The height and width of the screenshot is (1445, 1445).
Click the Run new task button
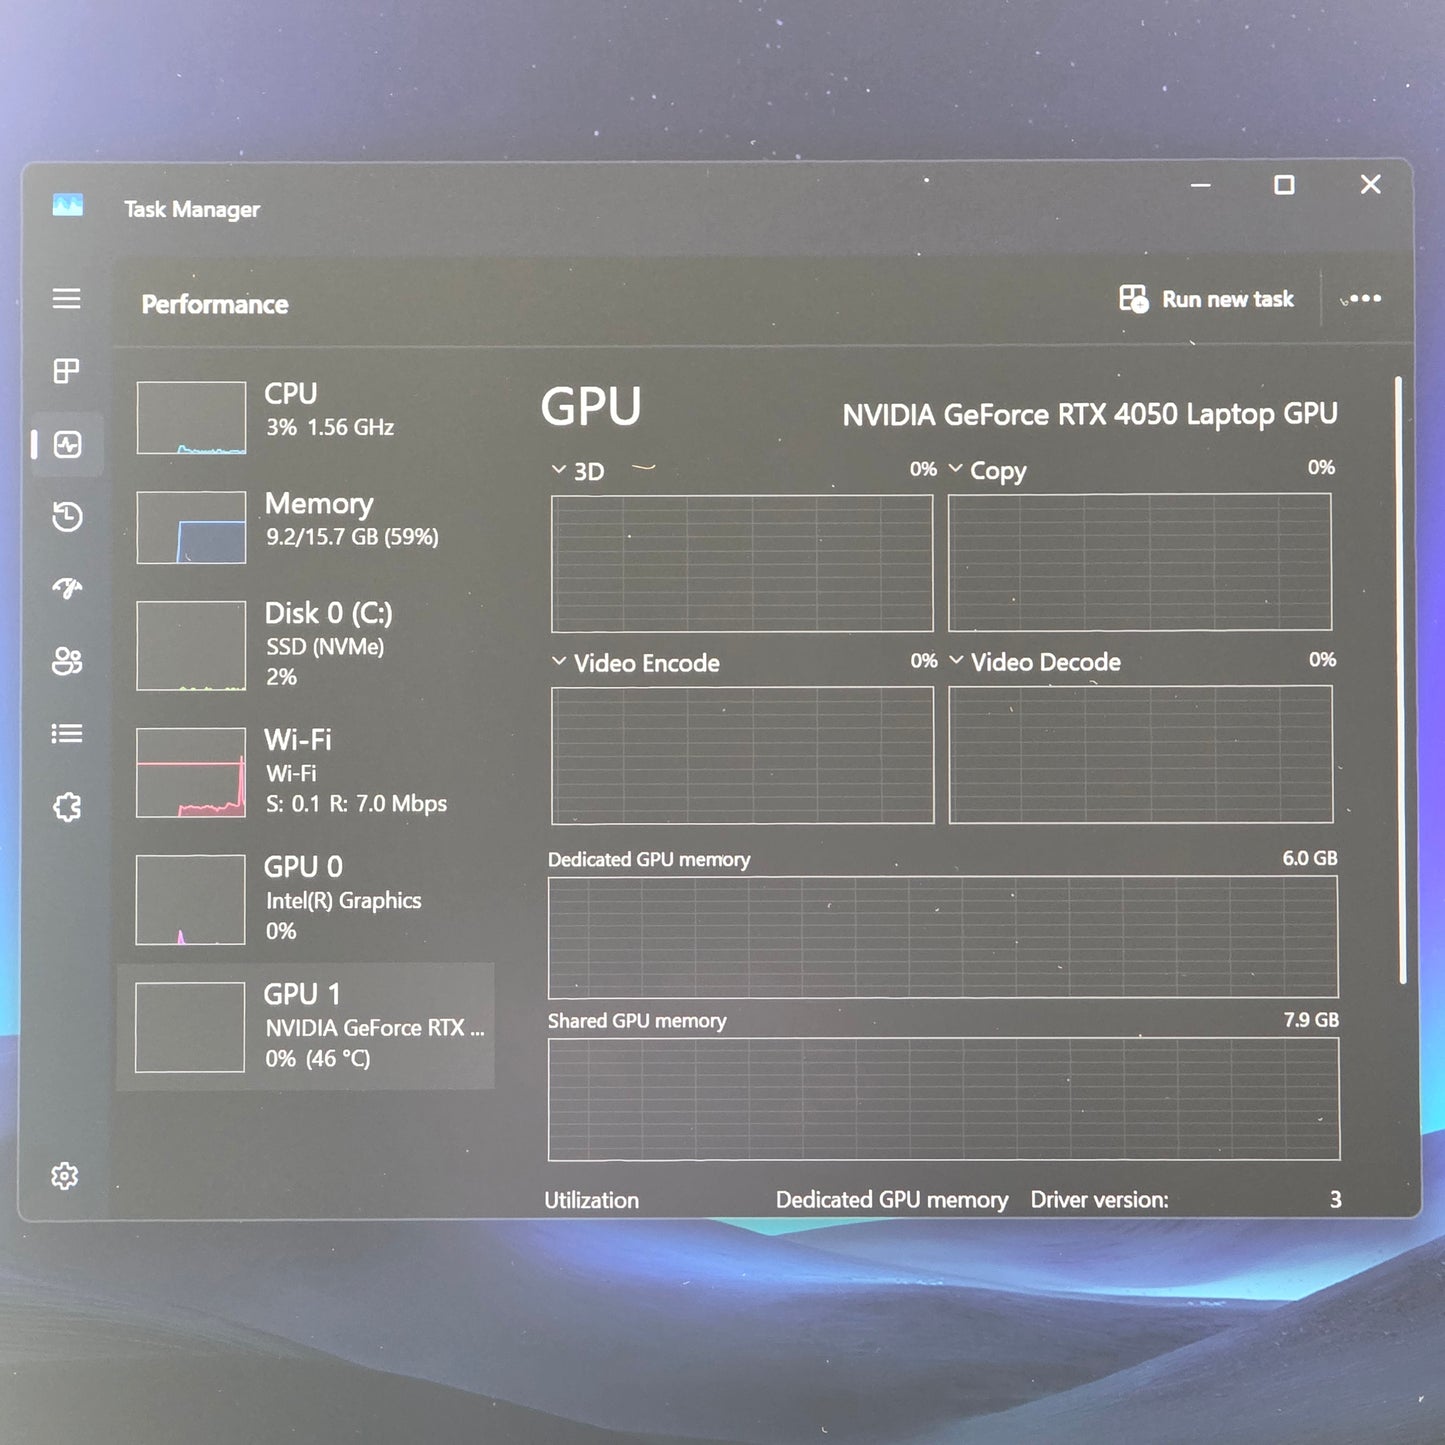point(1206,299)
